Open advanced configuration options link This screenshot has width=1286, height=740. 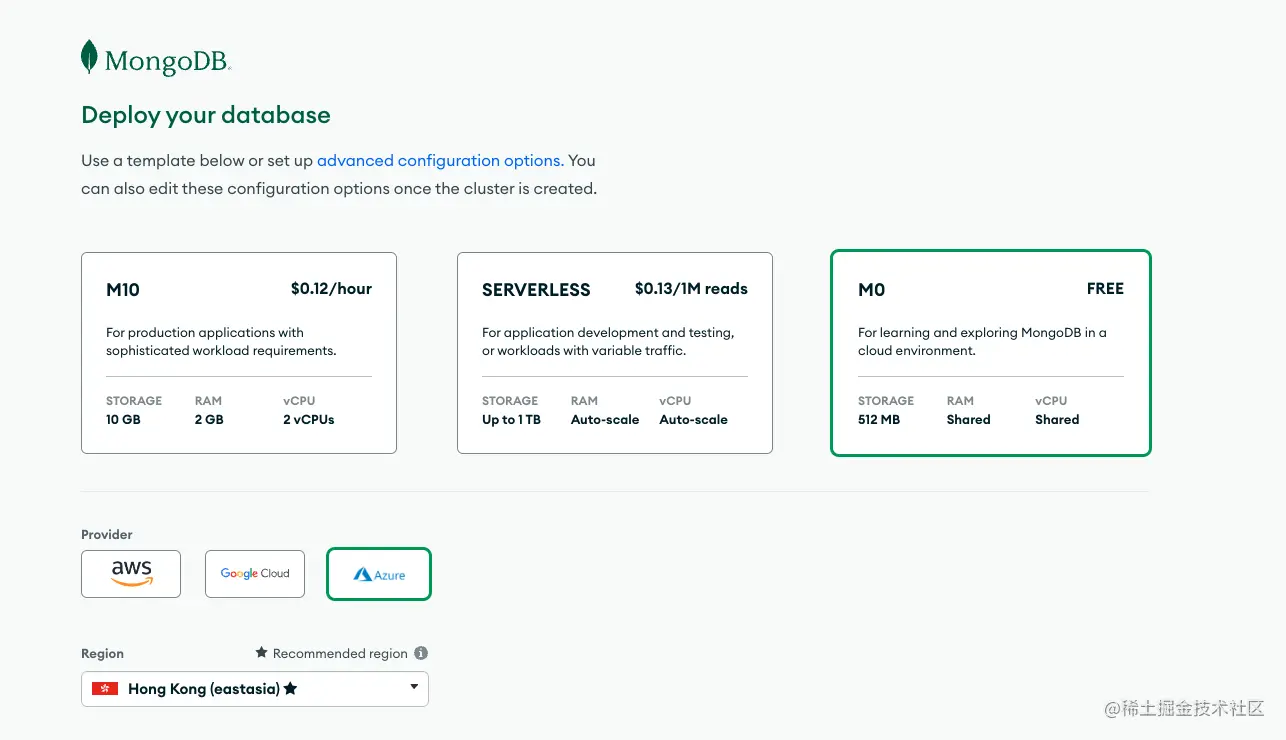[x=440, y=160]
